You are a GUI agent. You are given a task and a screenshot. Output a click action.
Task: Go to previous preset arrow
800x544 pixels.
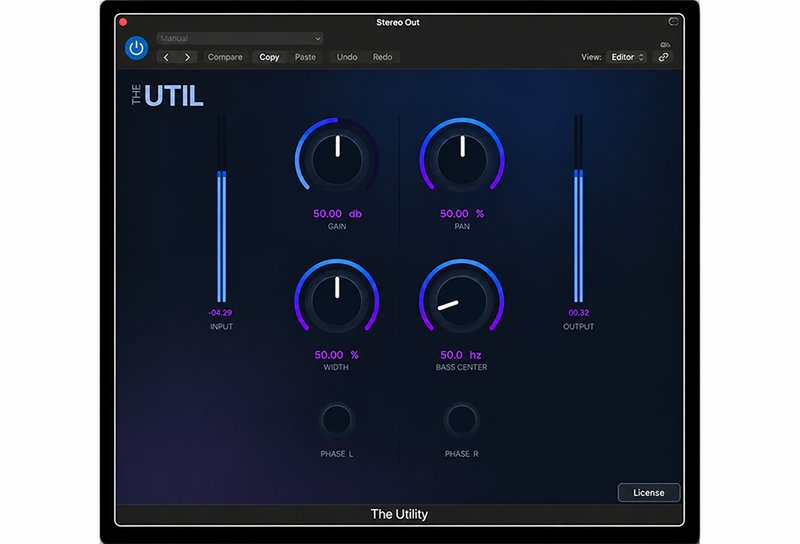[x=166, y=57]
